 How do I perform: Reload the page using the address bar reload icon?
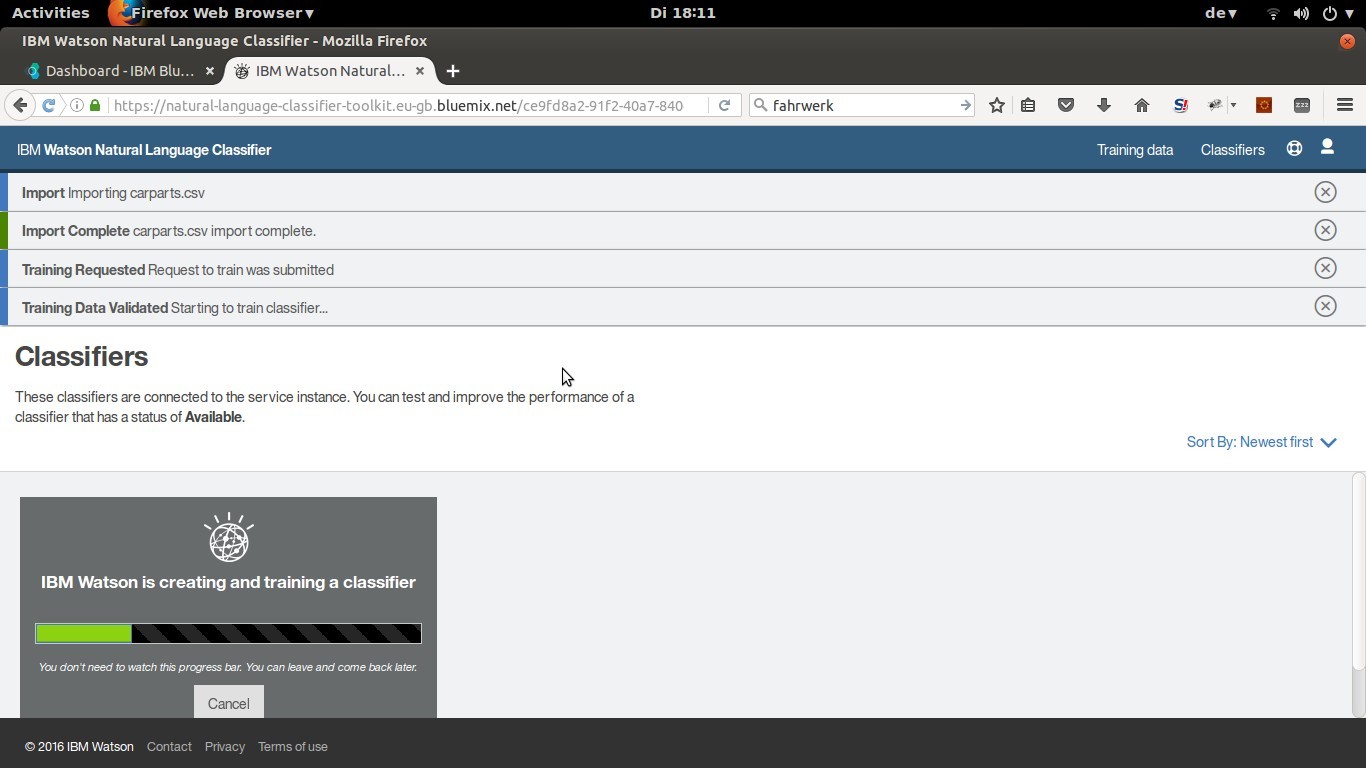tap(724, 105)
